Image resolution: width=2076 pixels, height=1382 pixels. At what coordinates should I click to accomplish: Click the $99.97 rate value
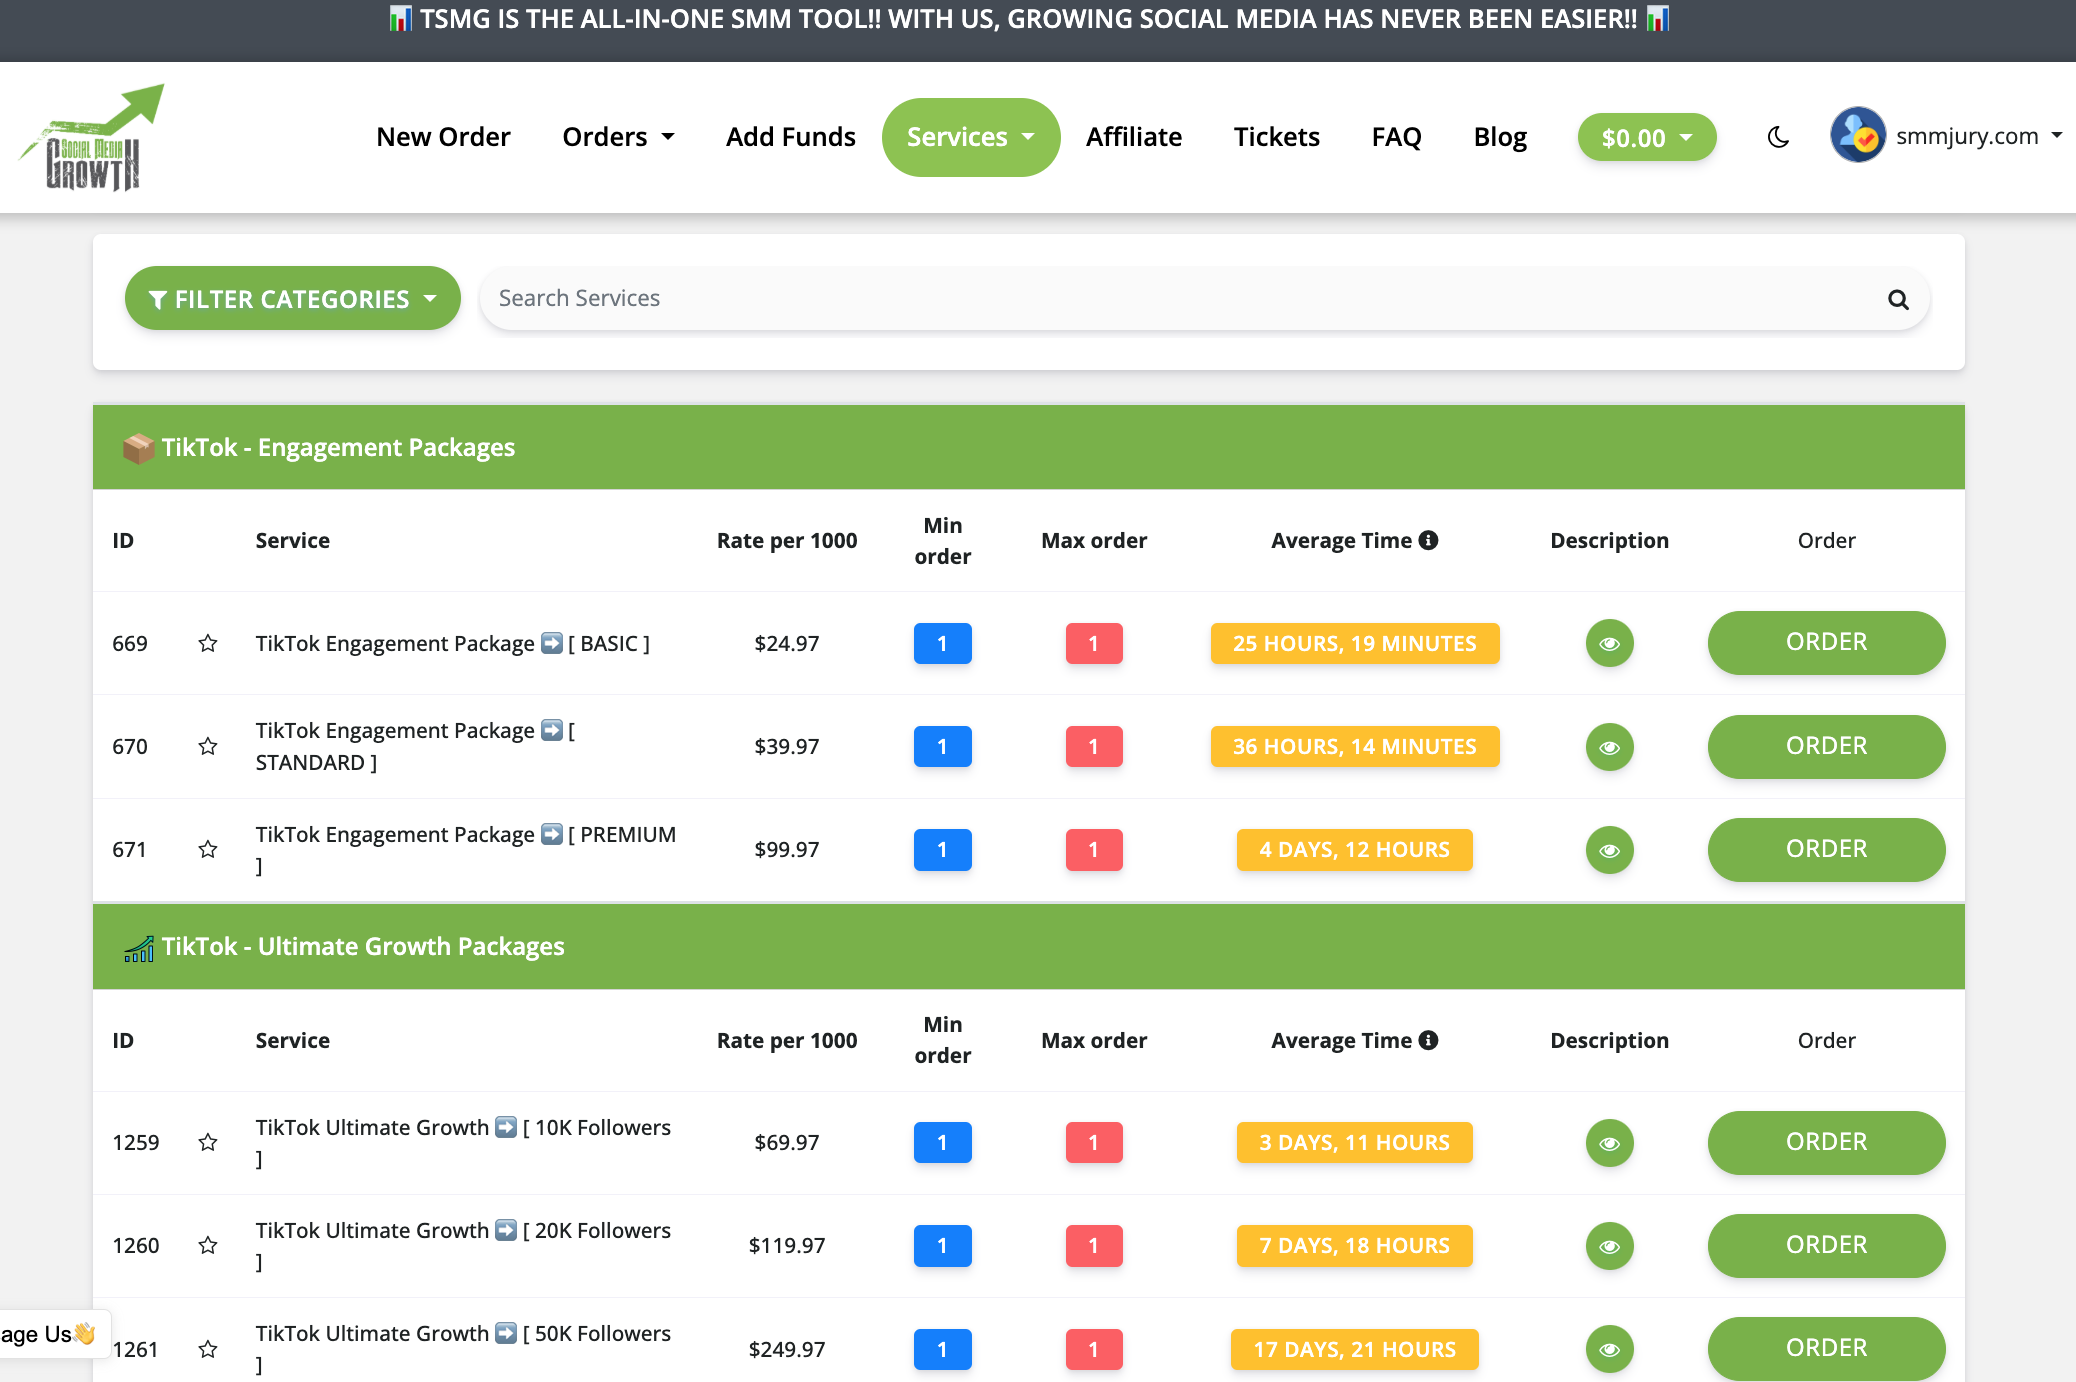[x=787, y=849]
